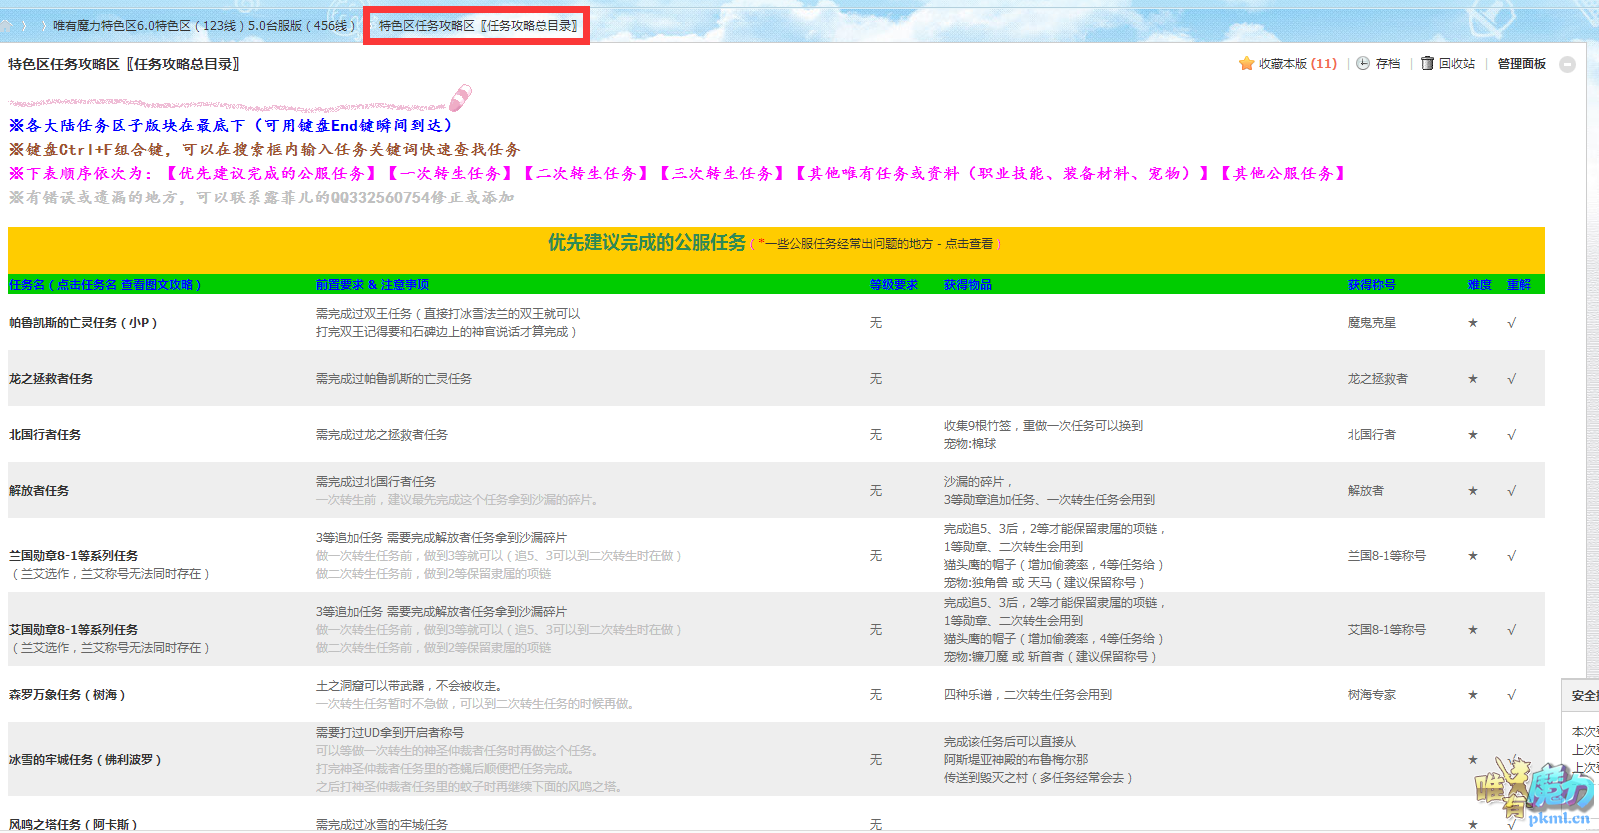
Task: Open 点击查看 link in yellow banner
Action: click(x=968, y=244)
